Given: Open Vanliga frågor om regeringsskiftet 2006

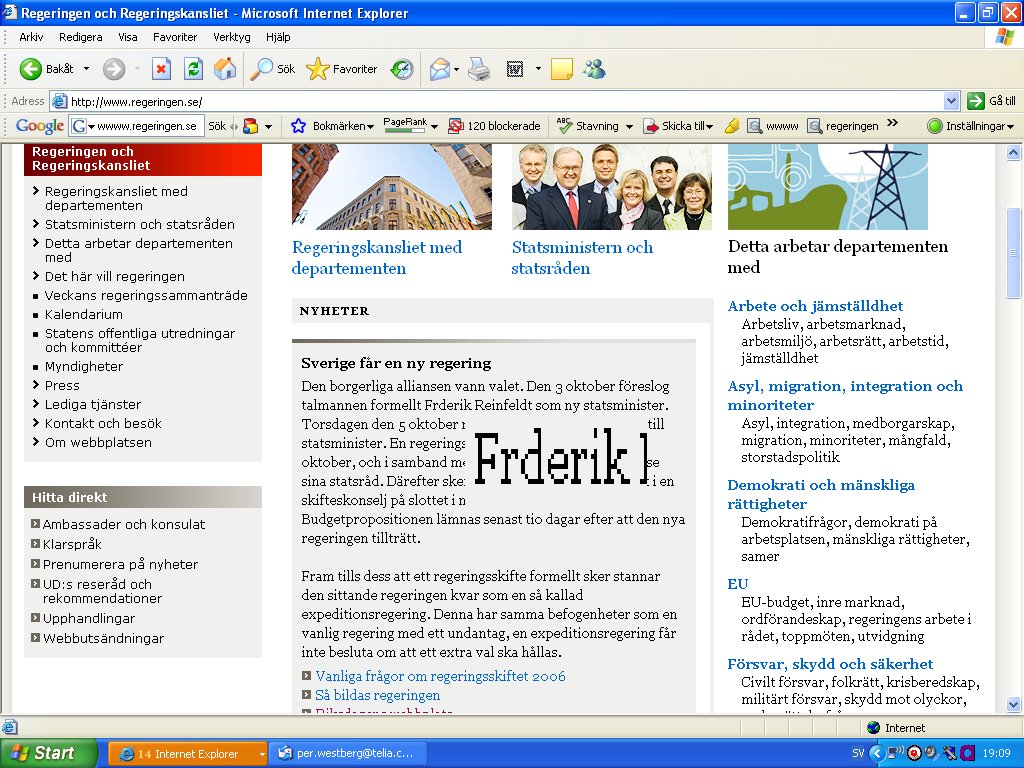Looking at the screenshot, I should pyautogui.click(x=440, y=676).
